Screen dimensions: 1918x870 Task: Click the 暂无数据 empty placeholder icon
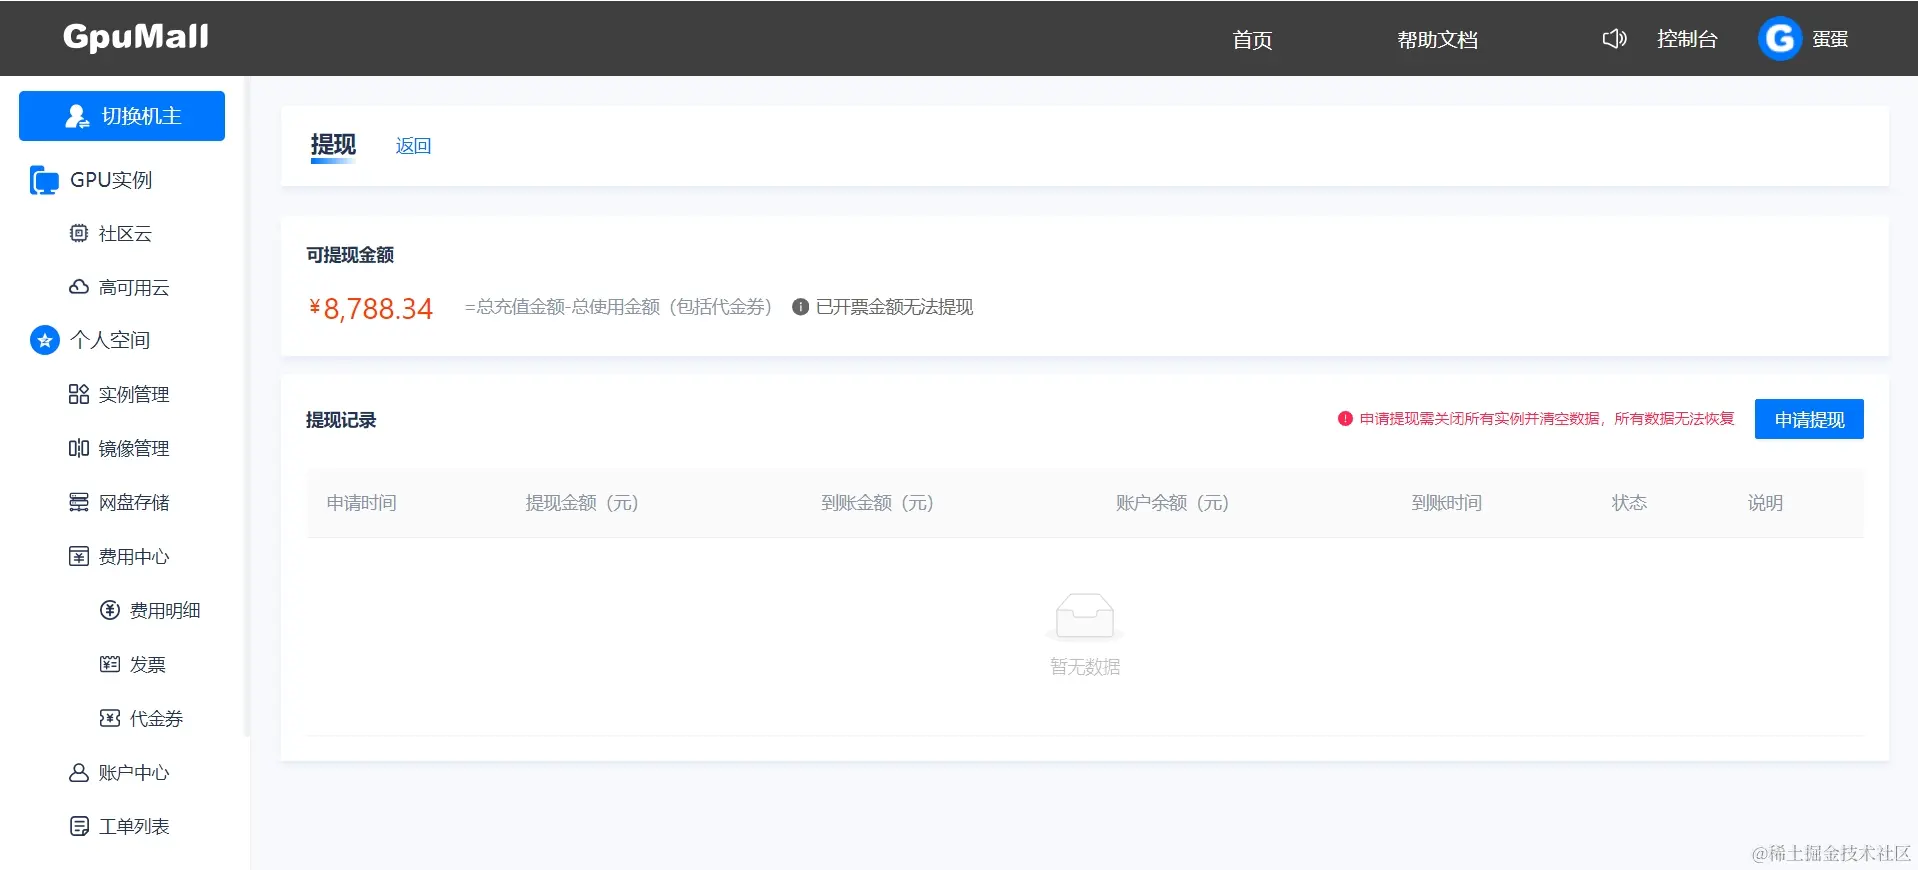pos(1085,615)
